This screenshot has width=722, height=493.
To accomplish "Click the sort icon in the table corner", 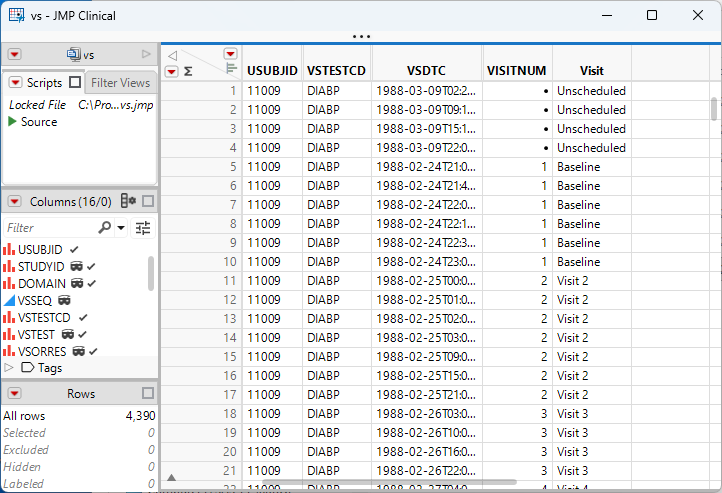I will click(231, 69).
